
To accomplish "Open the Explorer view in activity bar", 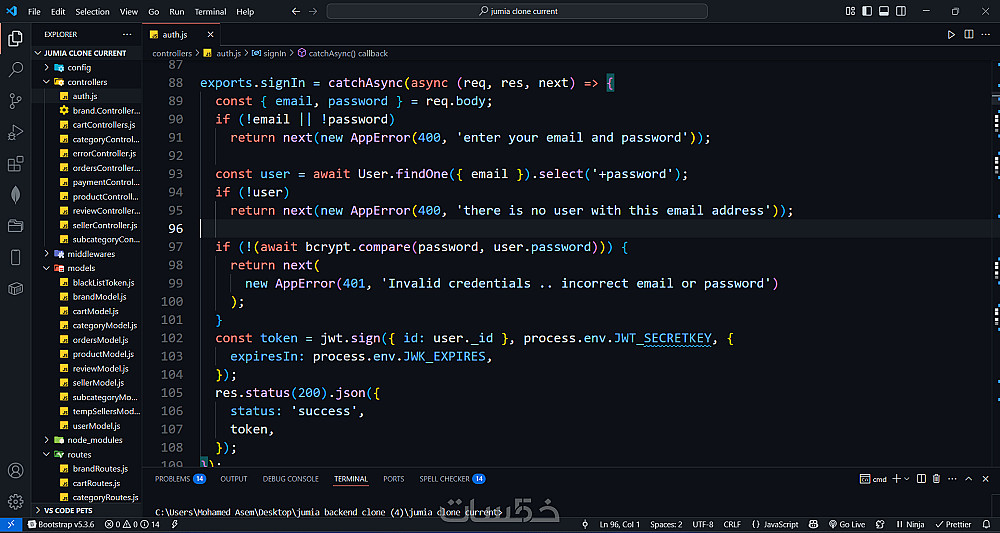I will (15, 39).
